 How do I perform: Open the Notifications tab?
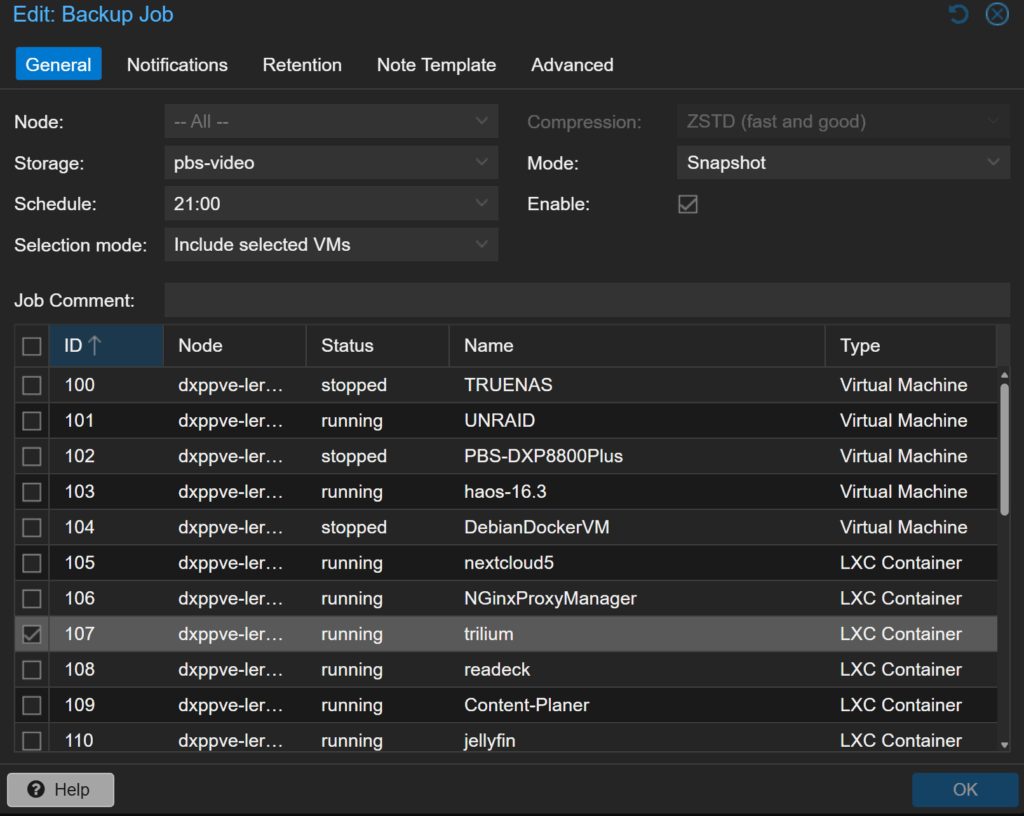point(177,65)
